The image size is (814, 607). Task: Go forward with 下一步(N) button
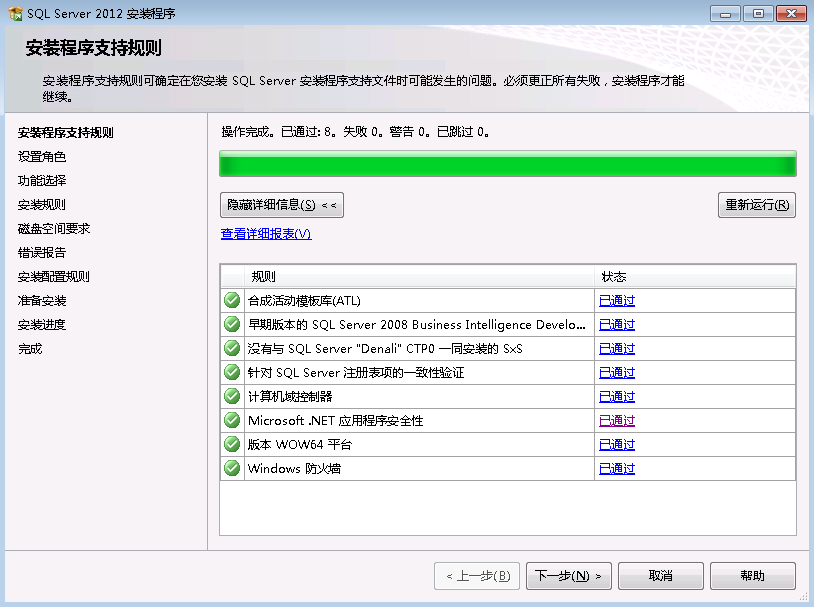point(569,576)
